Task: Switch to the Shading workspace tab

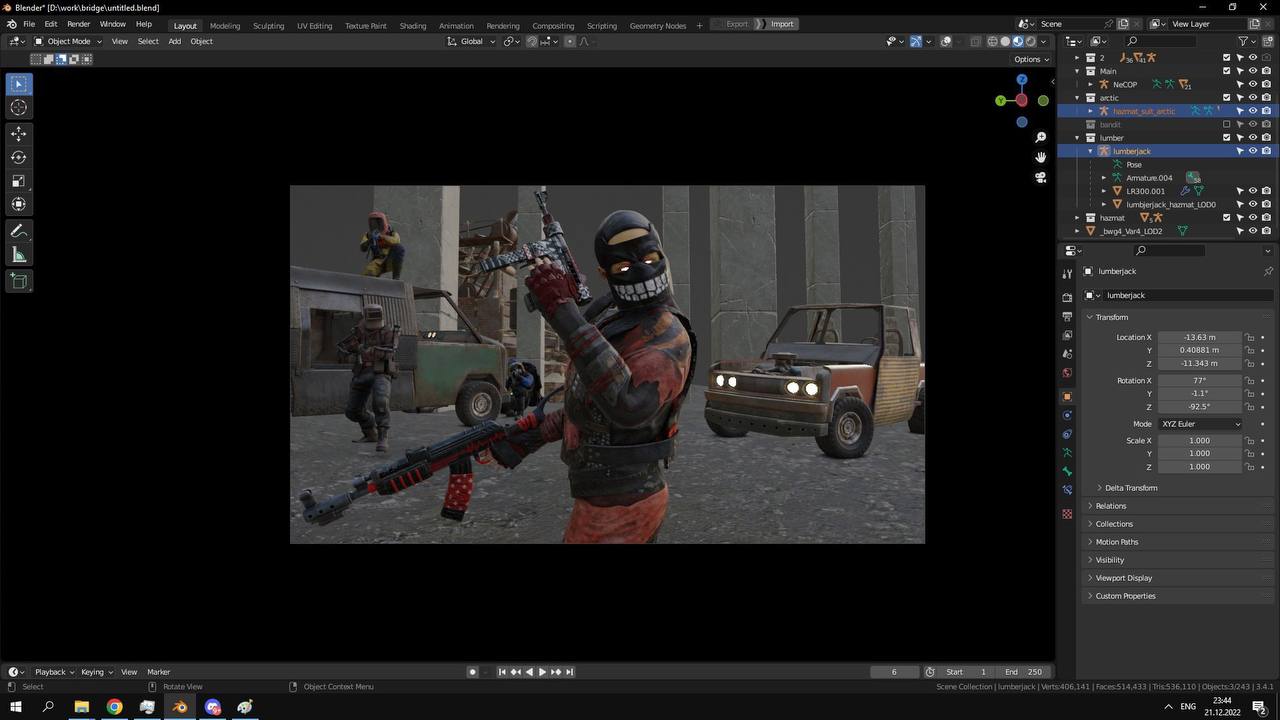Action: [412, 25]
